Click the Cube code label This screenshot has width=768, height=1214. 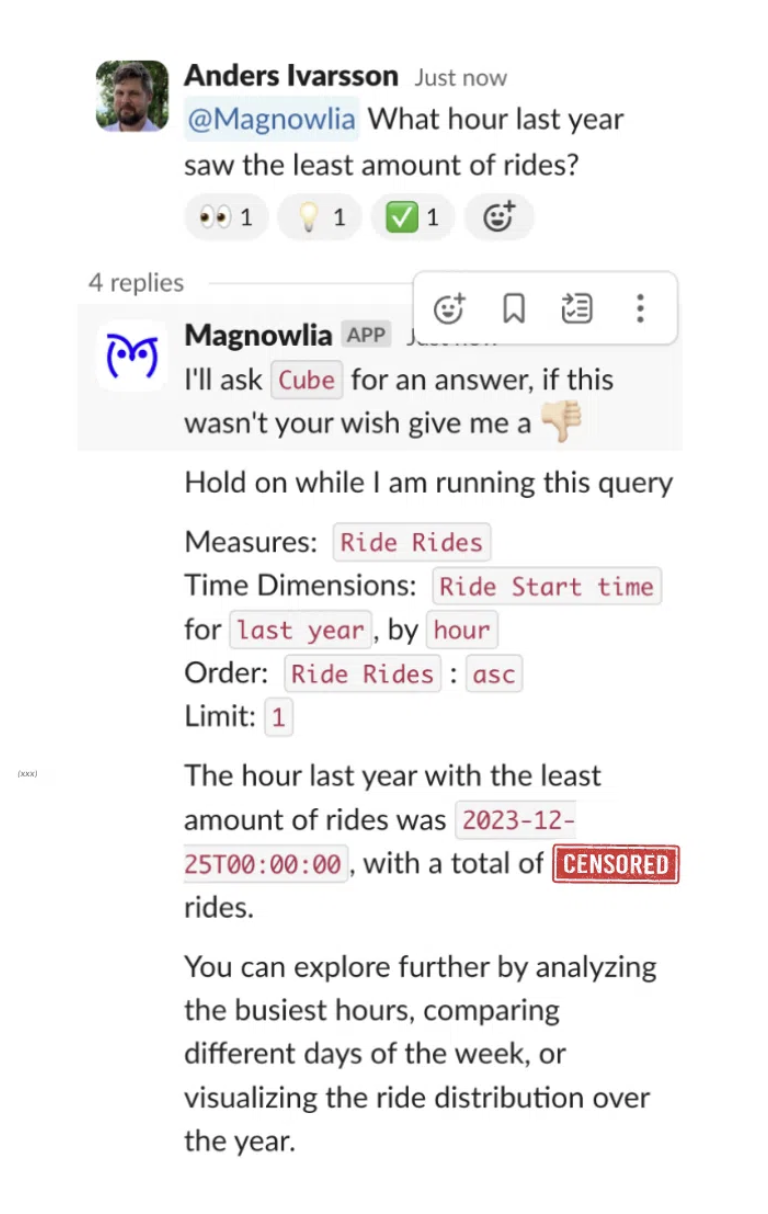(x=307, y=381)
